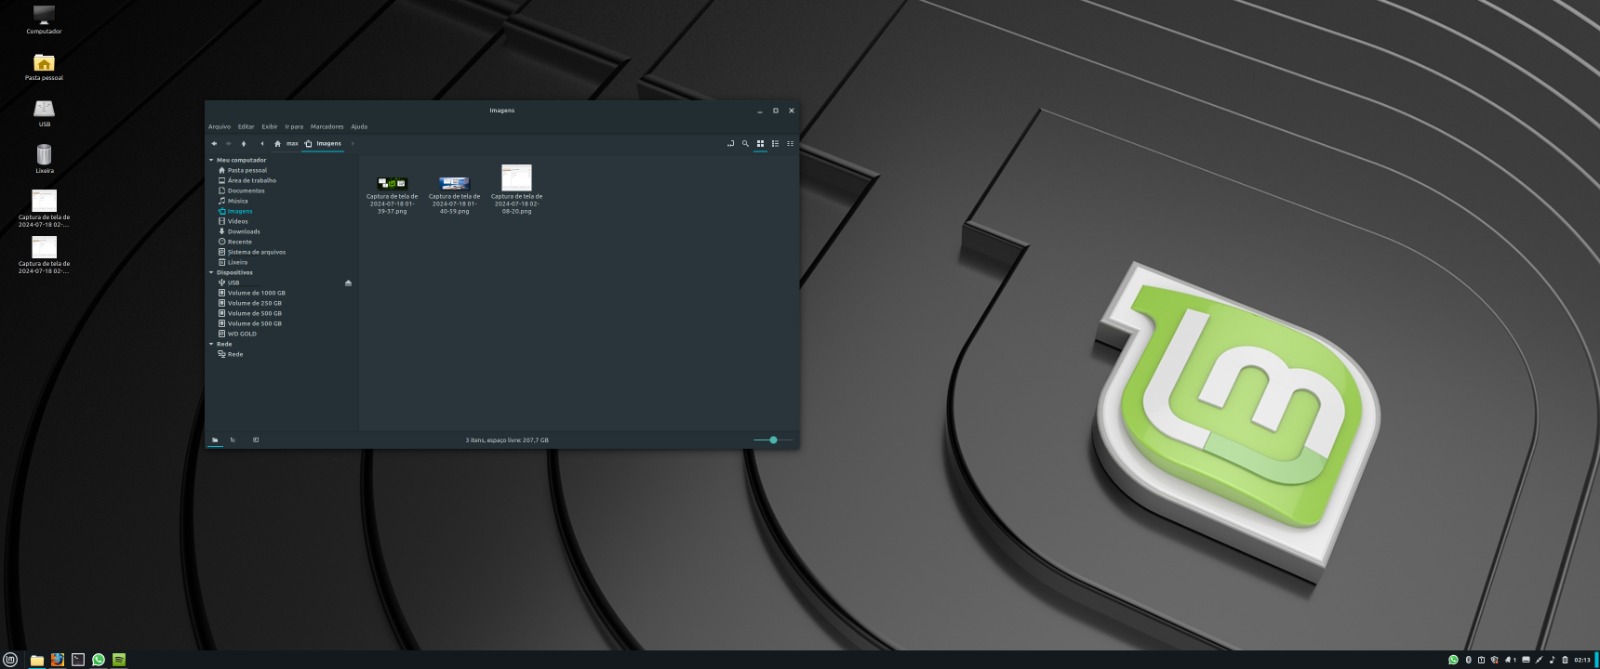Select the 01-40-59.png screenshot thumbnail

click(454, 183)
